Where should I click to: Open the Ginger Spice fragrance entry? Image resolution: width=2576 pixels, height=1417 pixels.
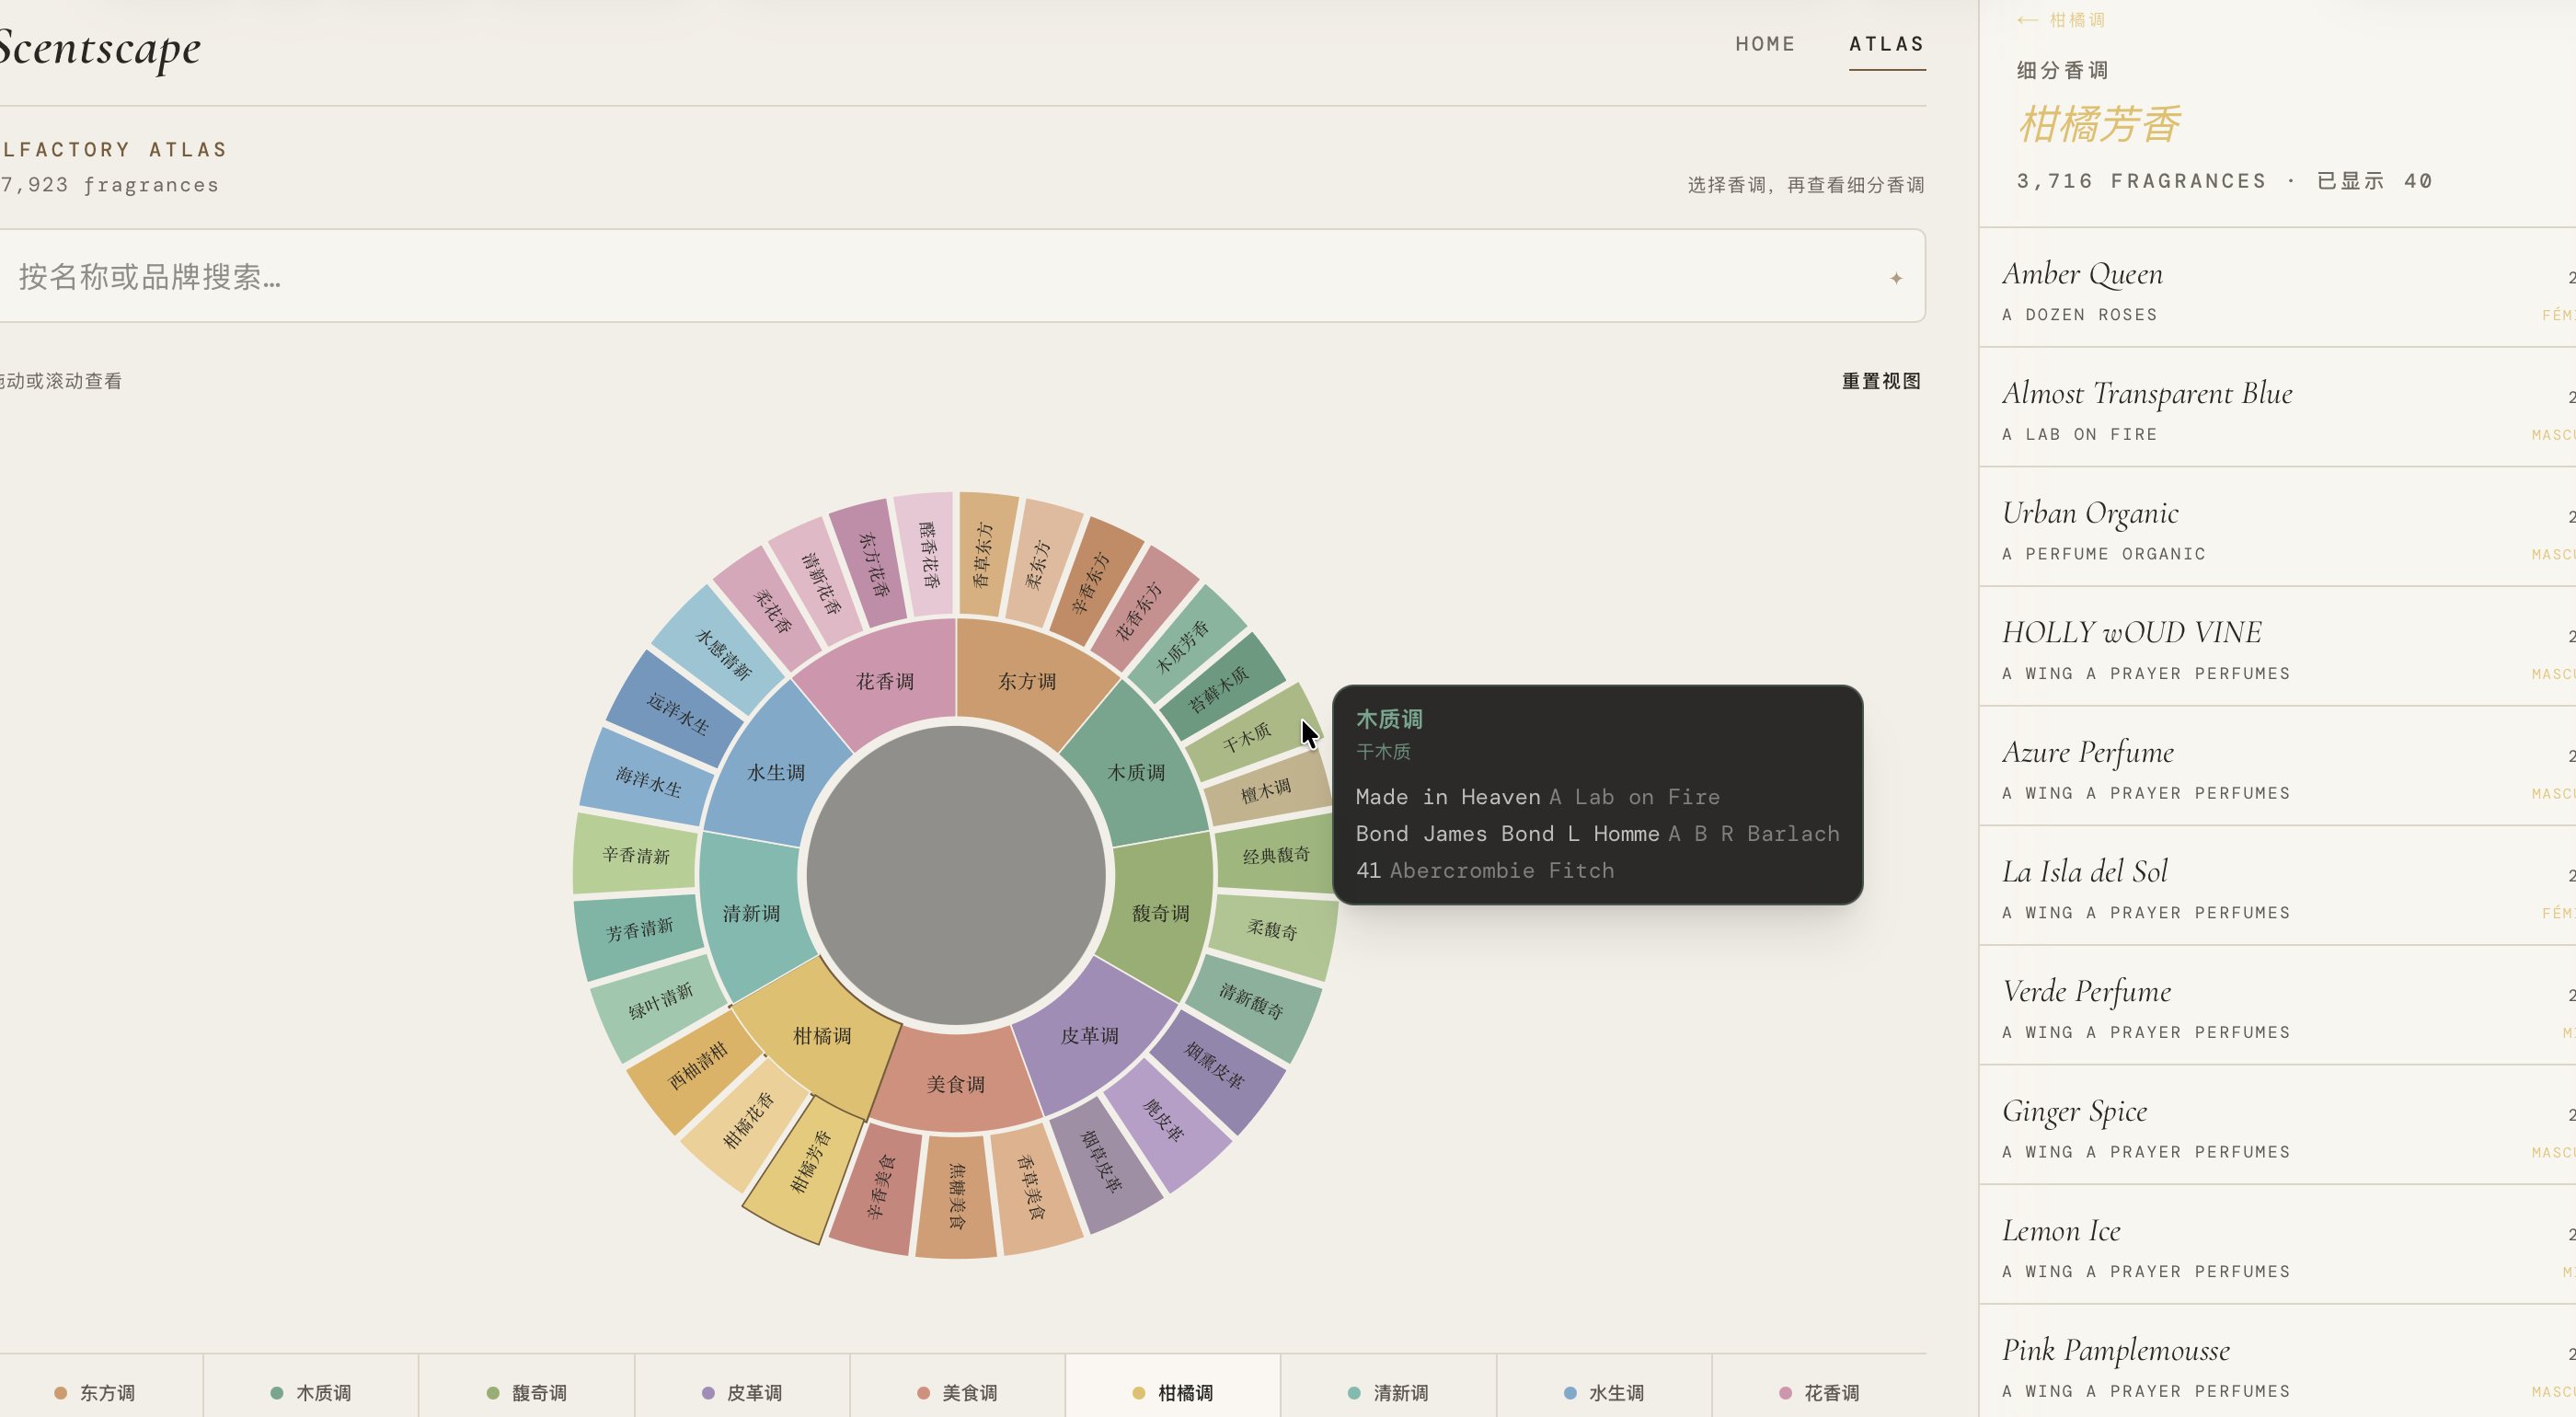pos(2277,1125)
